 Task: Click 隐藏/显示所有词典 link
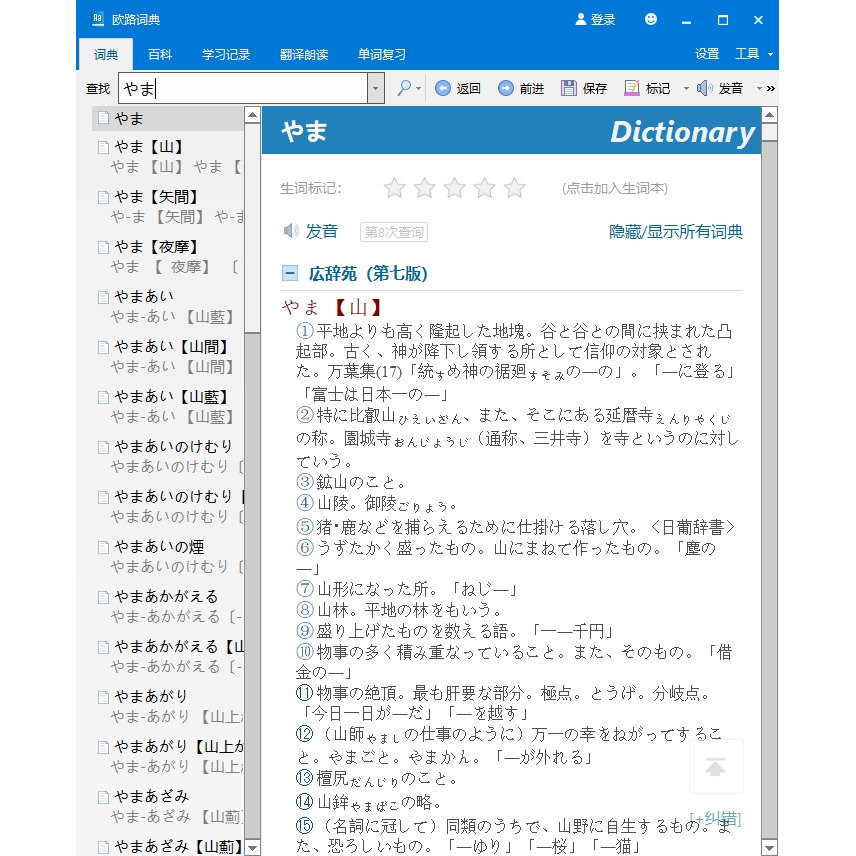[676, 231]
